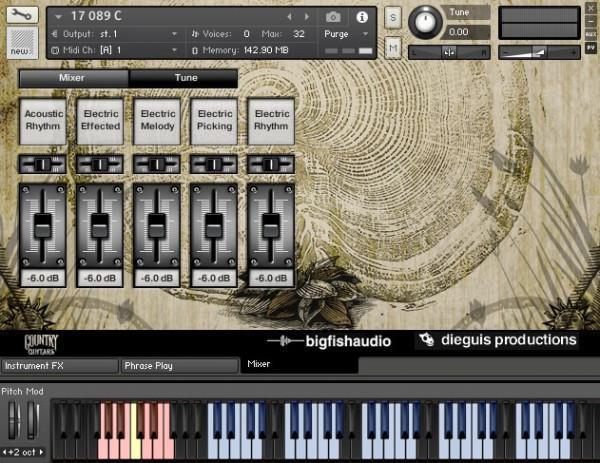Toggle the Acoustic Rhythm channel button
Viewport: 600px width, 463px height.
point(43,121)
